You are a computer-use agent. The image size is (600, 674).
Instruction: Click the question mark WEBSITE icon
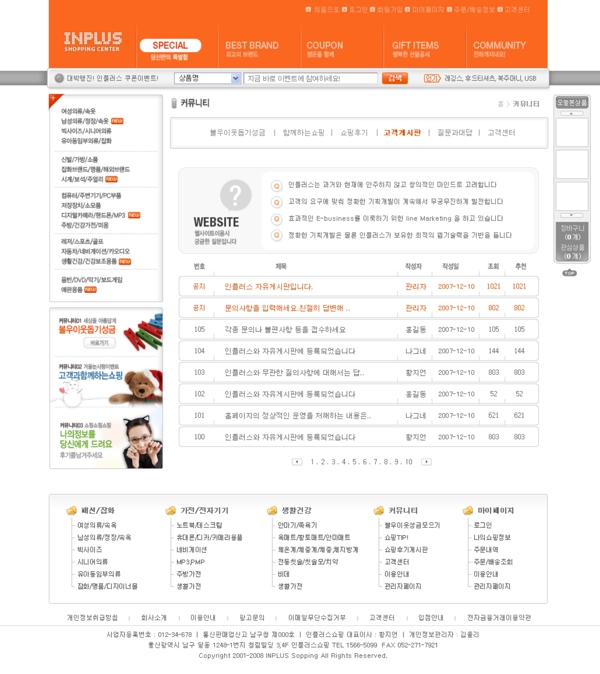(236, 195)
